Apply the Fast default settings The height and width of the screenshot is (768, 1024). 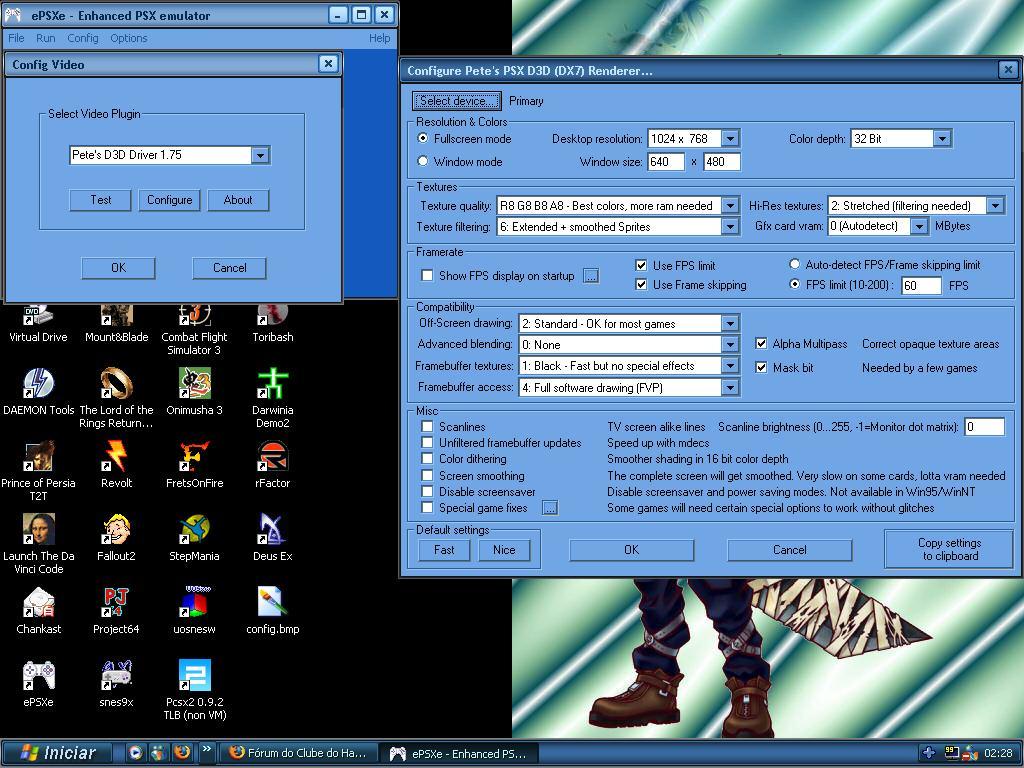[x=444, y=550]
